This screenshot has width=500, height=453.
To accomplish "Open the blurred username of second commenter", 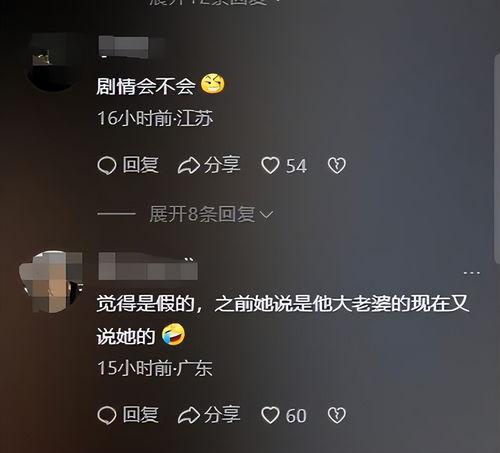I will tap(148, 267).
